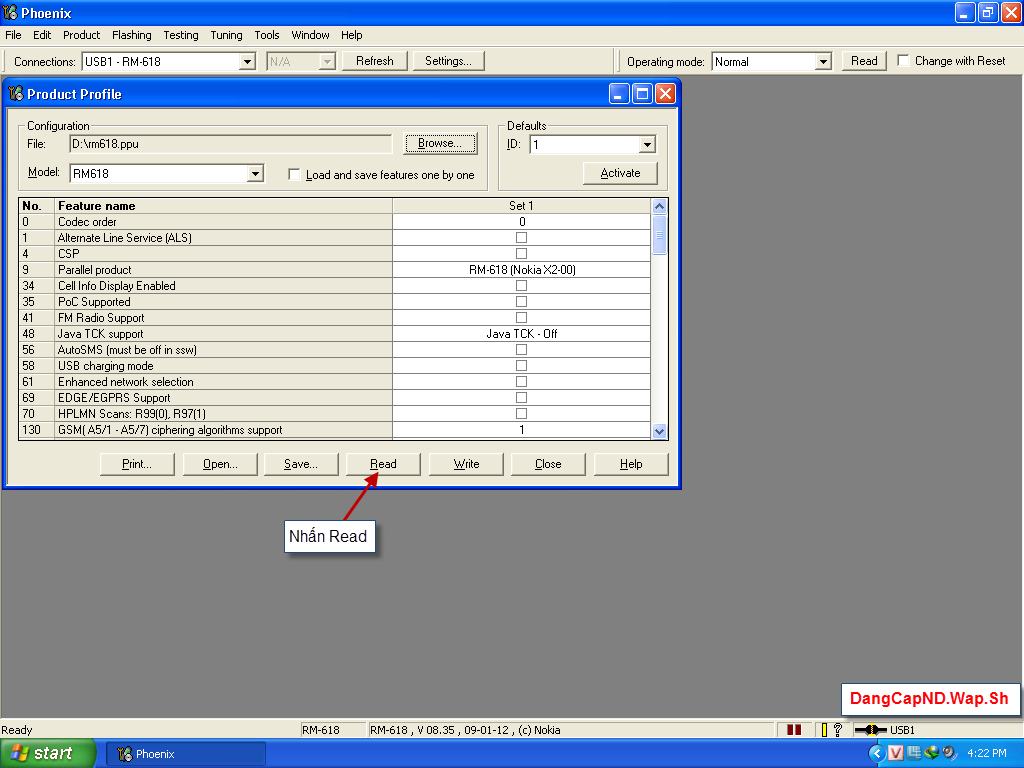Open connection Settings
Screen dimensions: 1024x768
448,61
